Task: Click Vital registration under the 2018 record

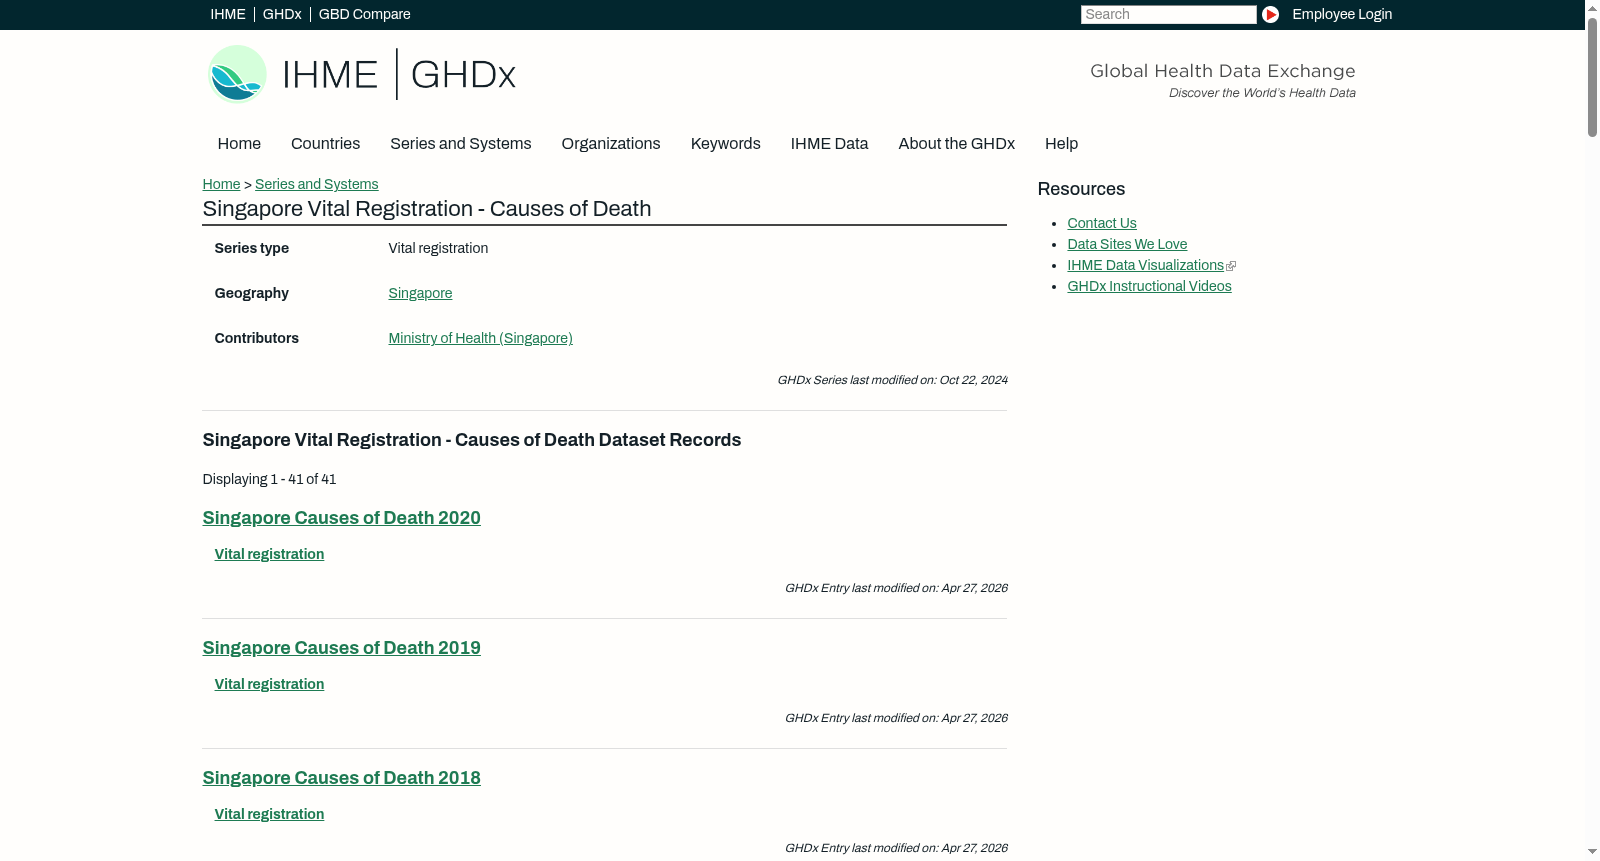Action: pyautogui.click(x=269, y=814)
